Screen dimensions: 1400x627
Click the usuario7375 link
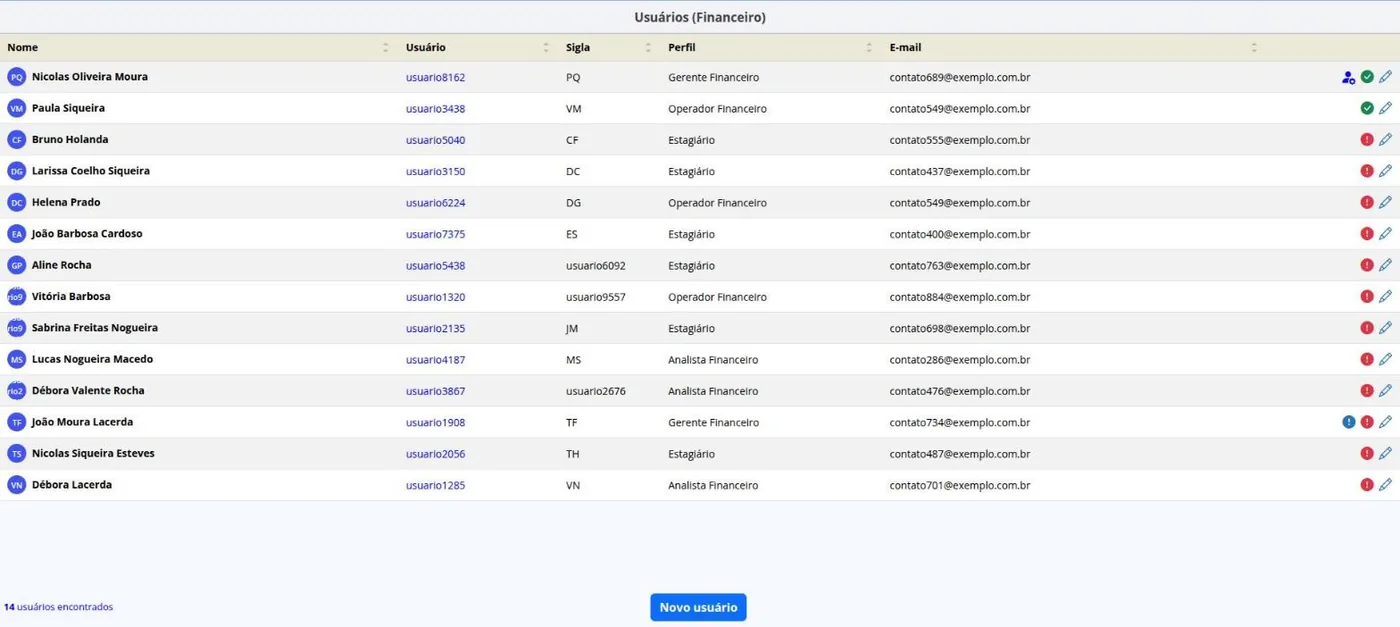tap(435, 234)
